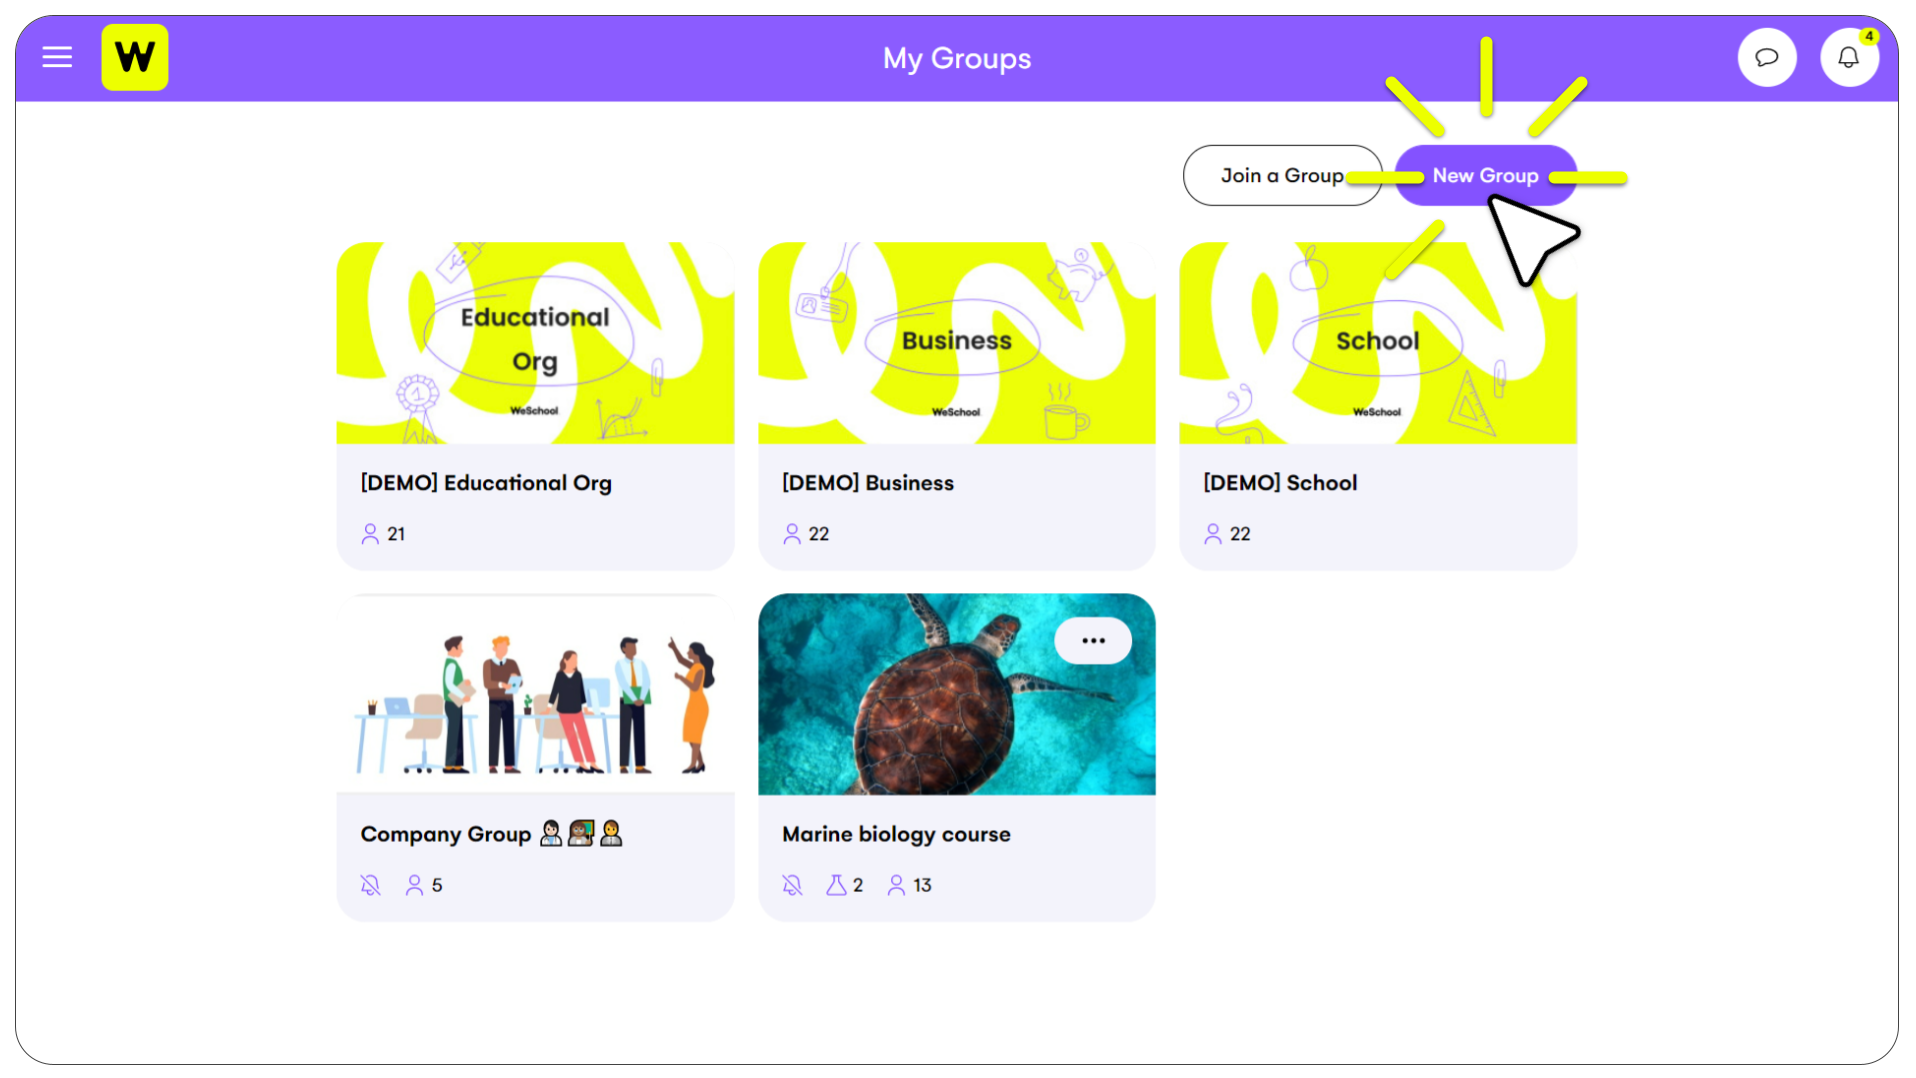Click the New Group button
This screenshot has width=1916, height=1078.
(x=1485, y=175)
